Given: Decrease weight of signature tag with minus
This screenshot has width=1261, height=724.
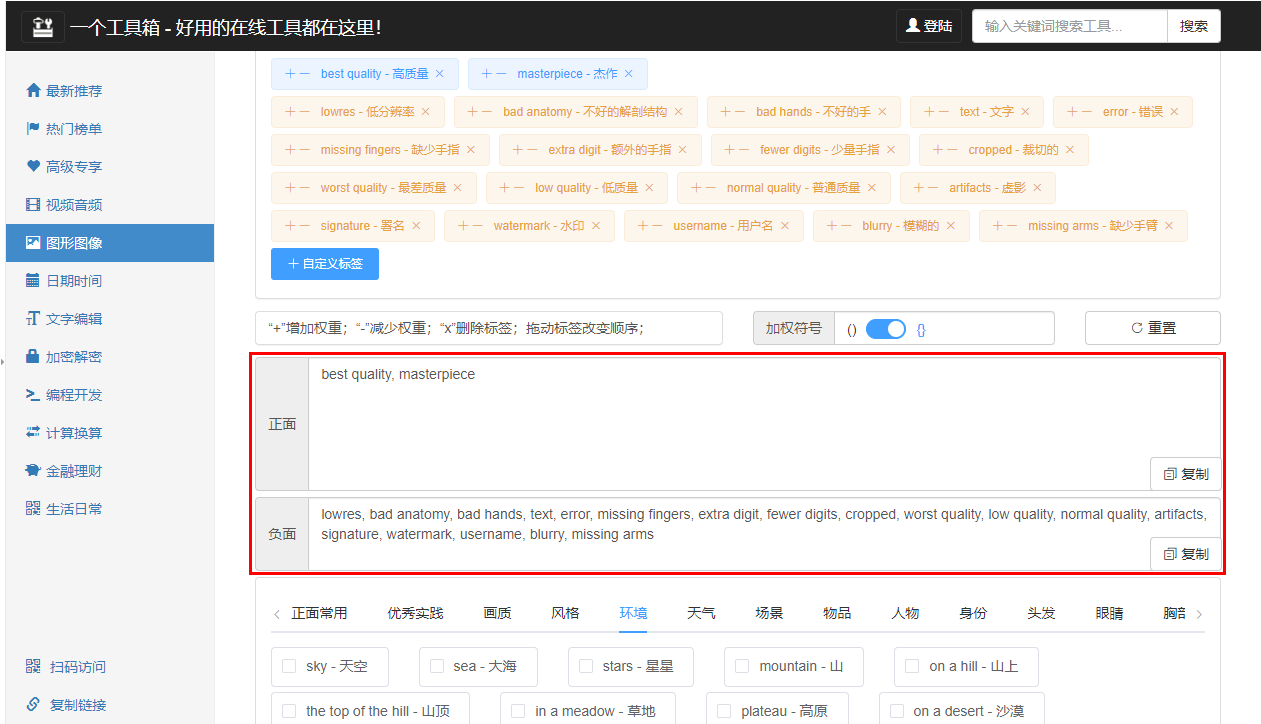Looking at the screenshot, I should click(x=304, y=226).
